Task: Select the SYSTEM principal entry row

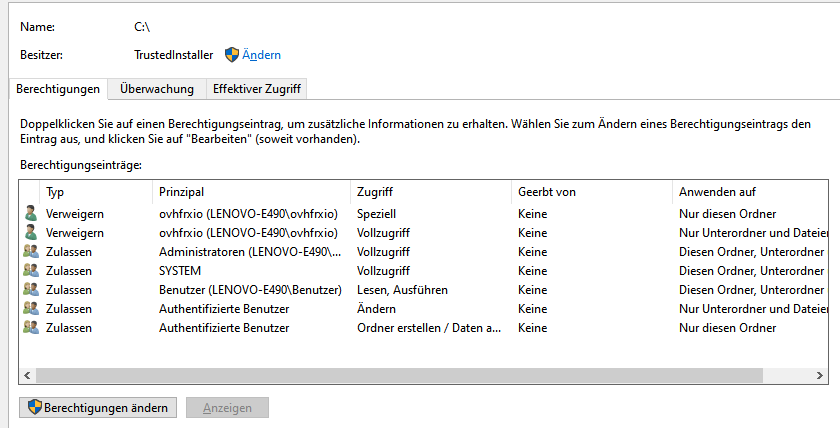Action: (x=180, y=271)
